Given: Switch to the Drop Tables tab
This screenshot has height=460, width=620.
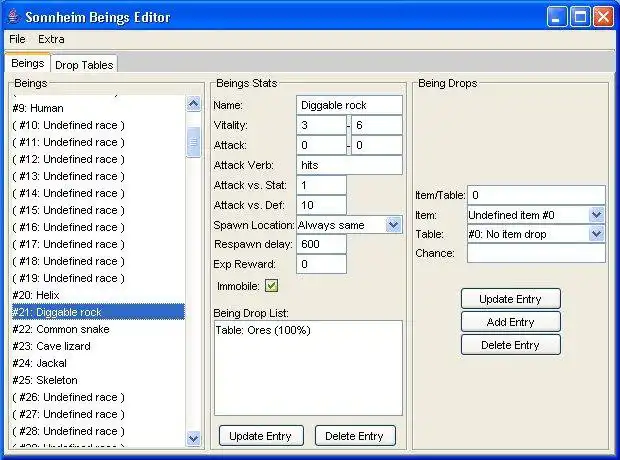Looking at the screenshot, I should point(84,65).
